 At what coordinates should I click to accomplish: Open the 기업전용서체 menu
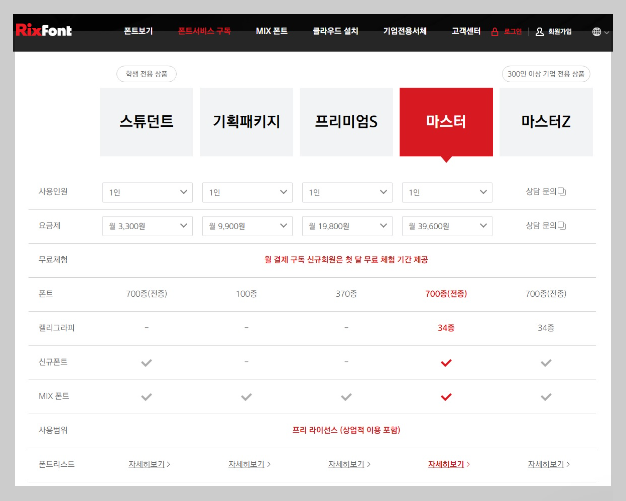[x=405, y=31]
